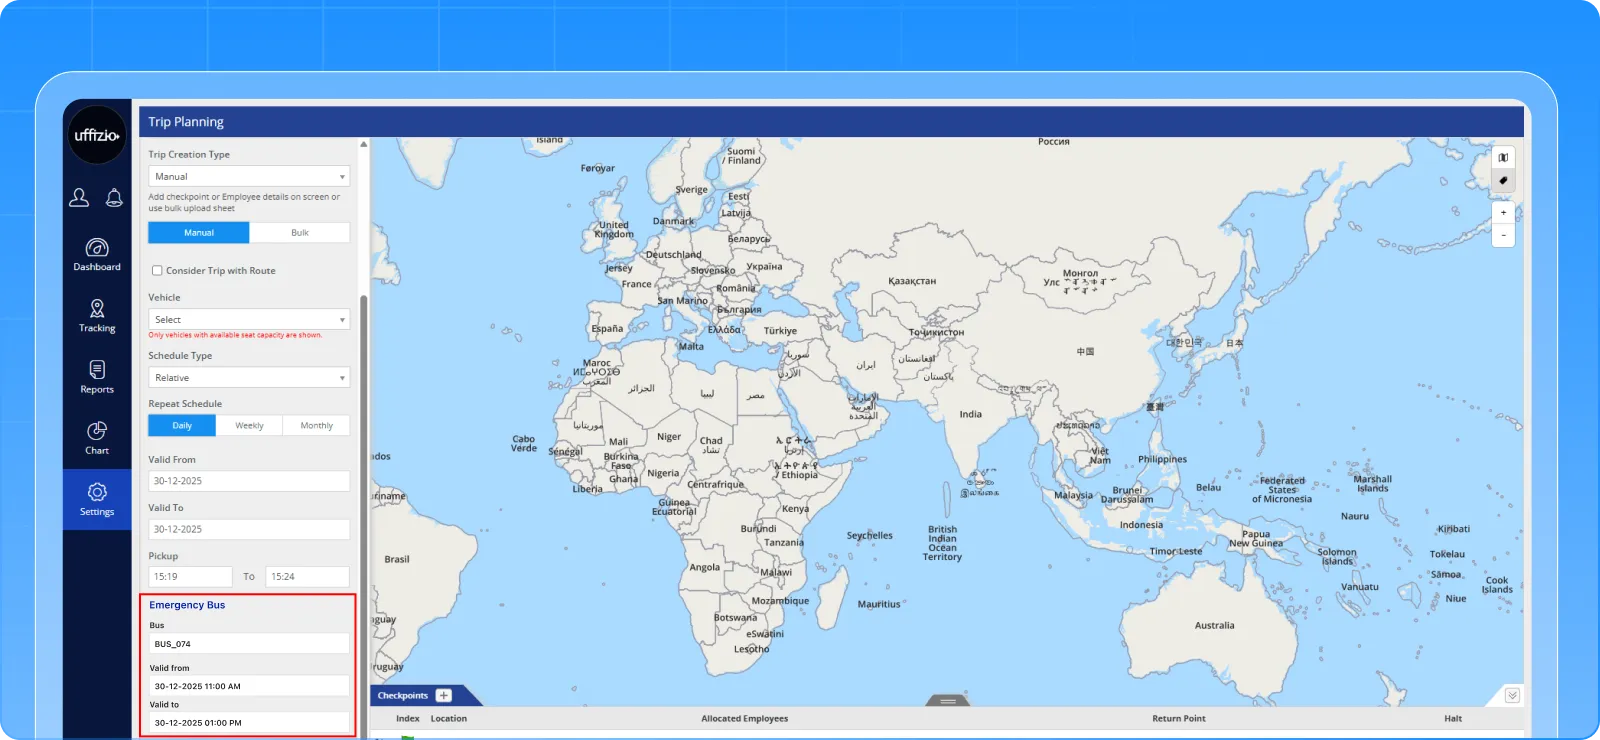Choose Daily repeat schedule
This screenshot has height=740, width=1600.
[x=182, y=426]
